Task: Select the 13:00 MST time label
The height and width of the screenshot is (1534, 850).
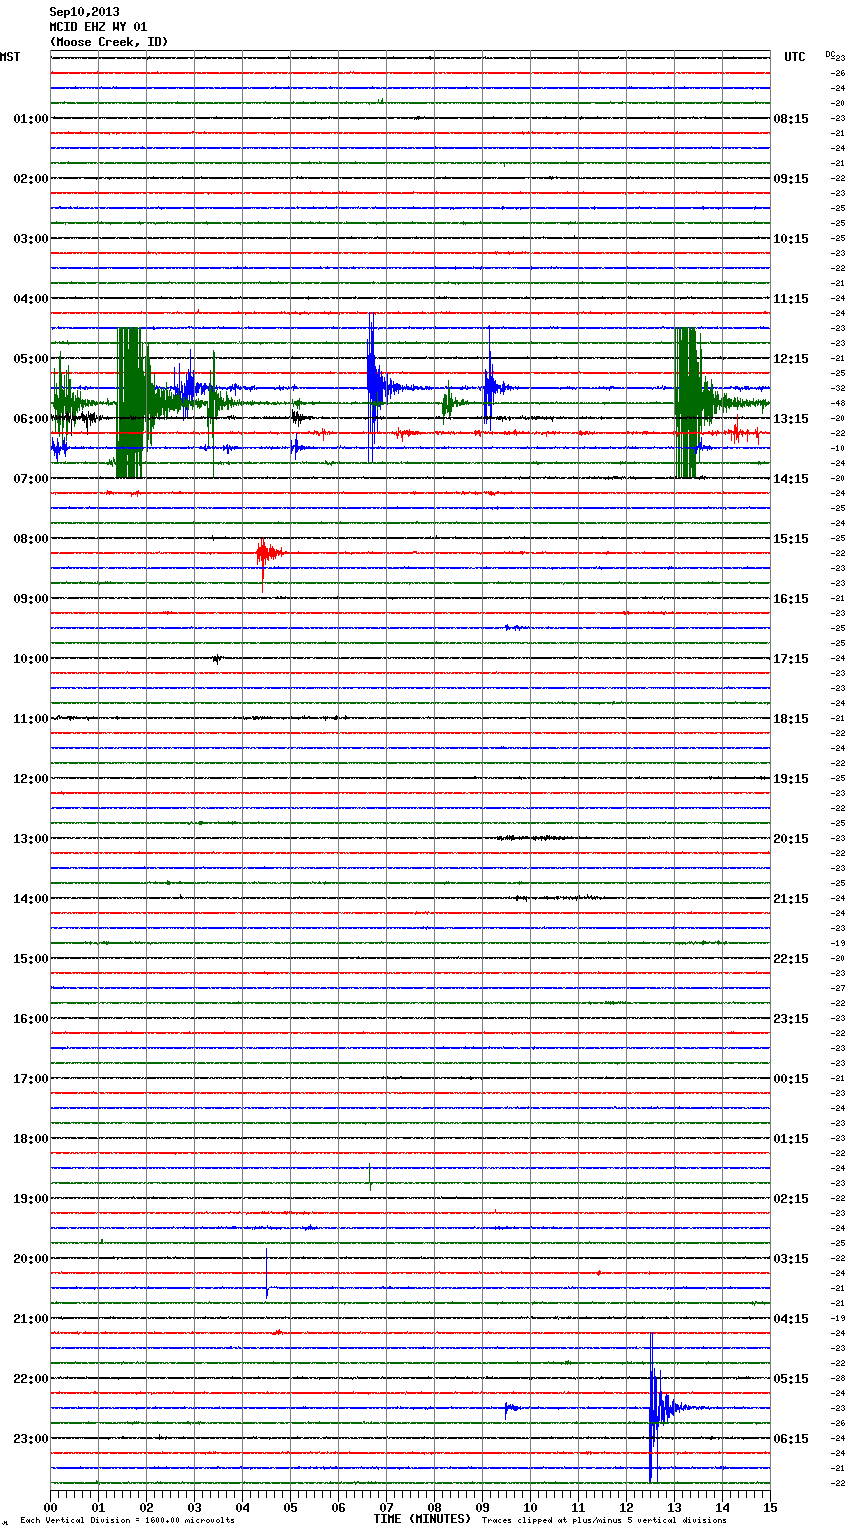Action: click(31, 838)
